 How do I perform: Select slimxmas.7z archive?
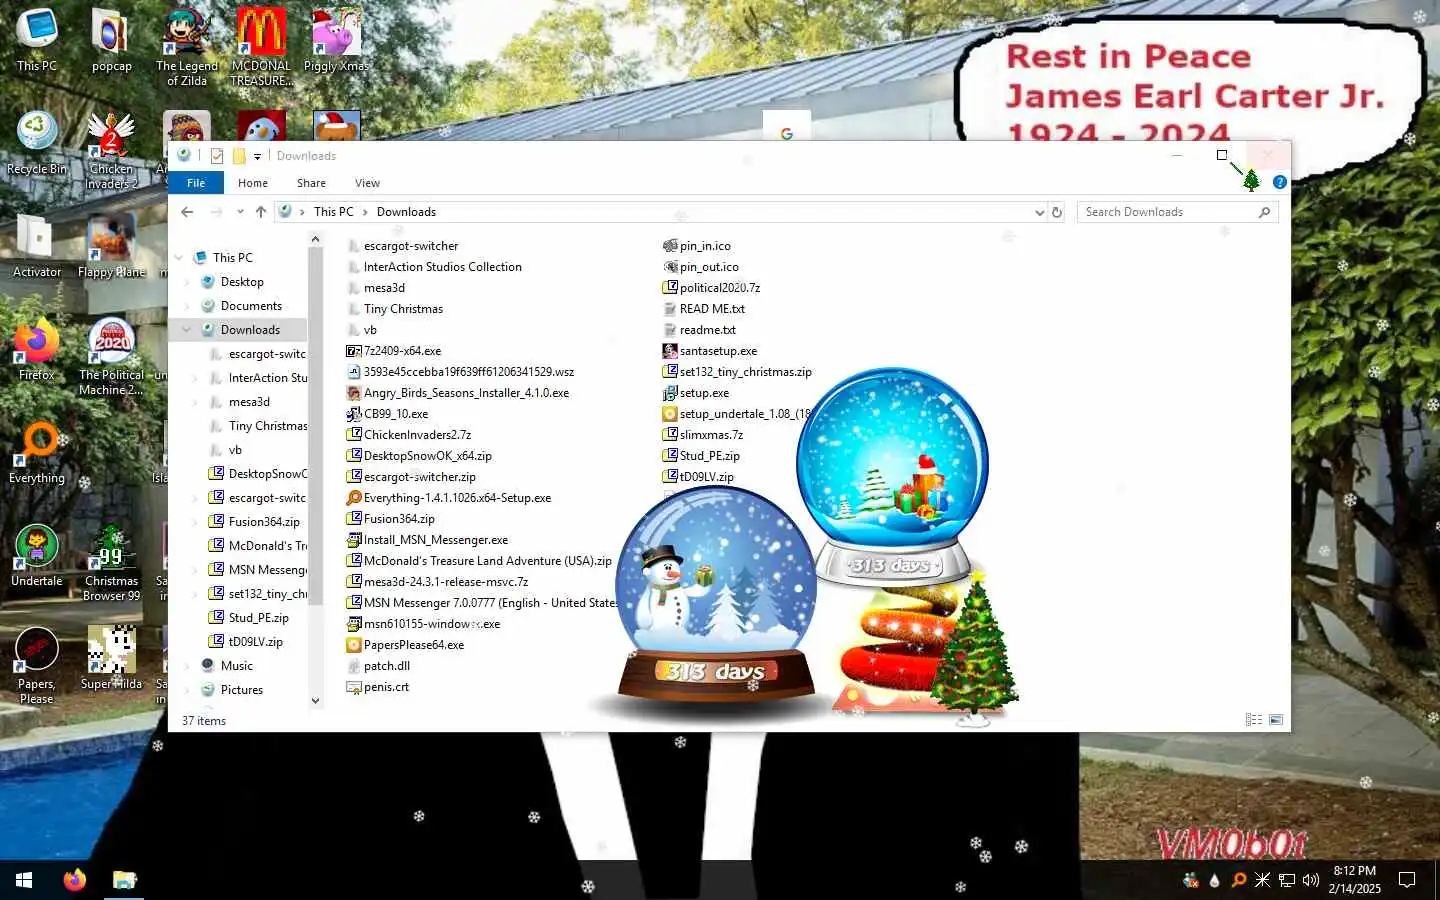703,435
